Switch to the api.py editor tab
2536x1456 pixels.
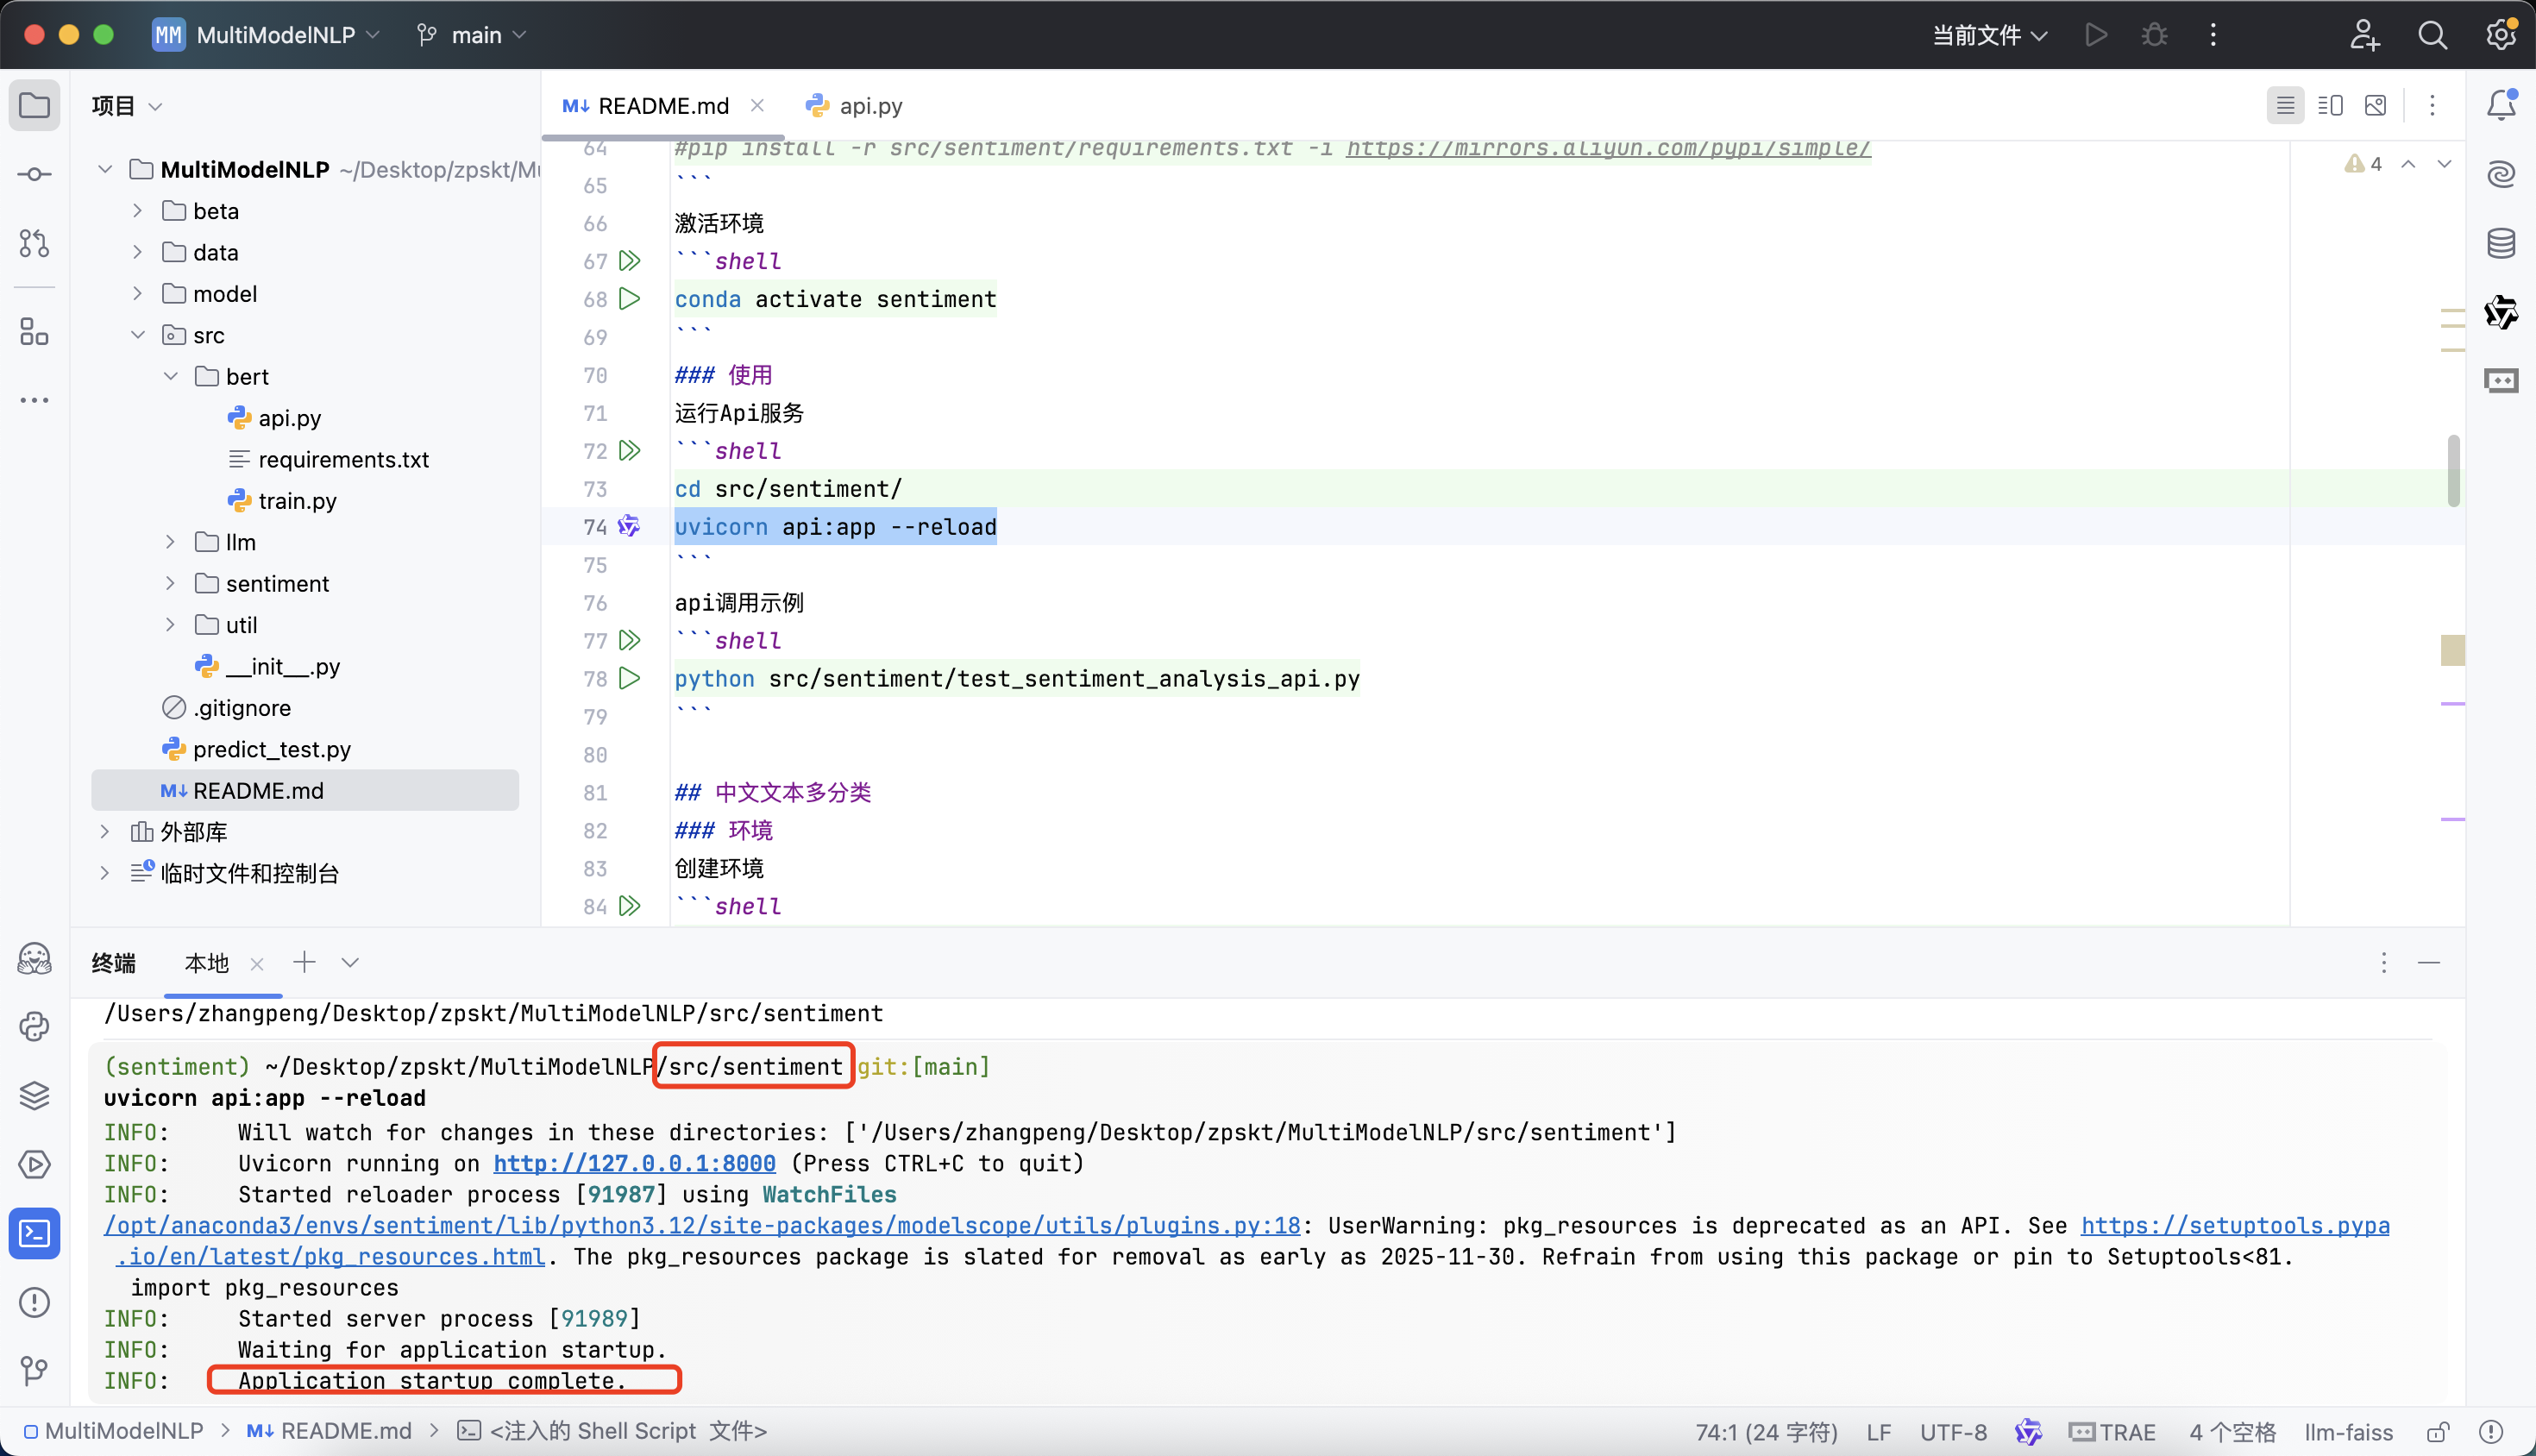[855, 105]
